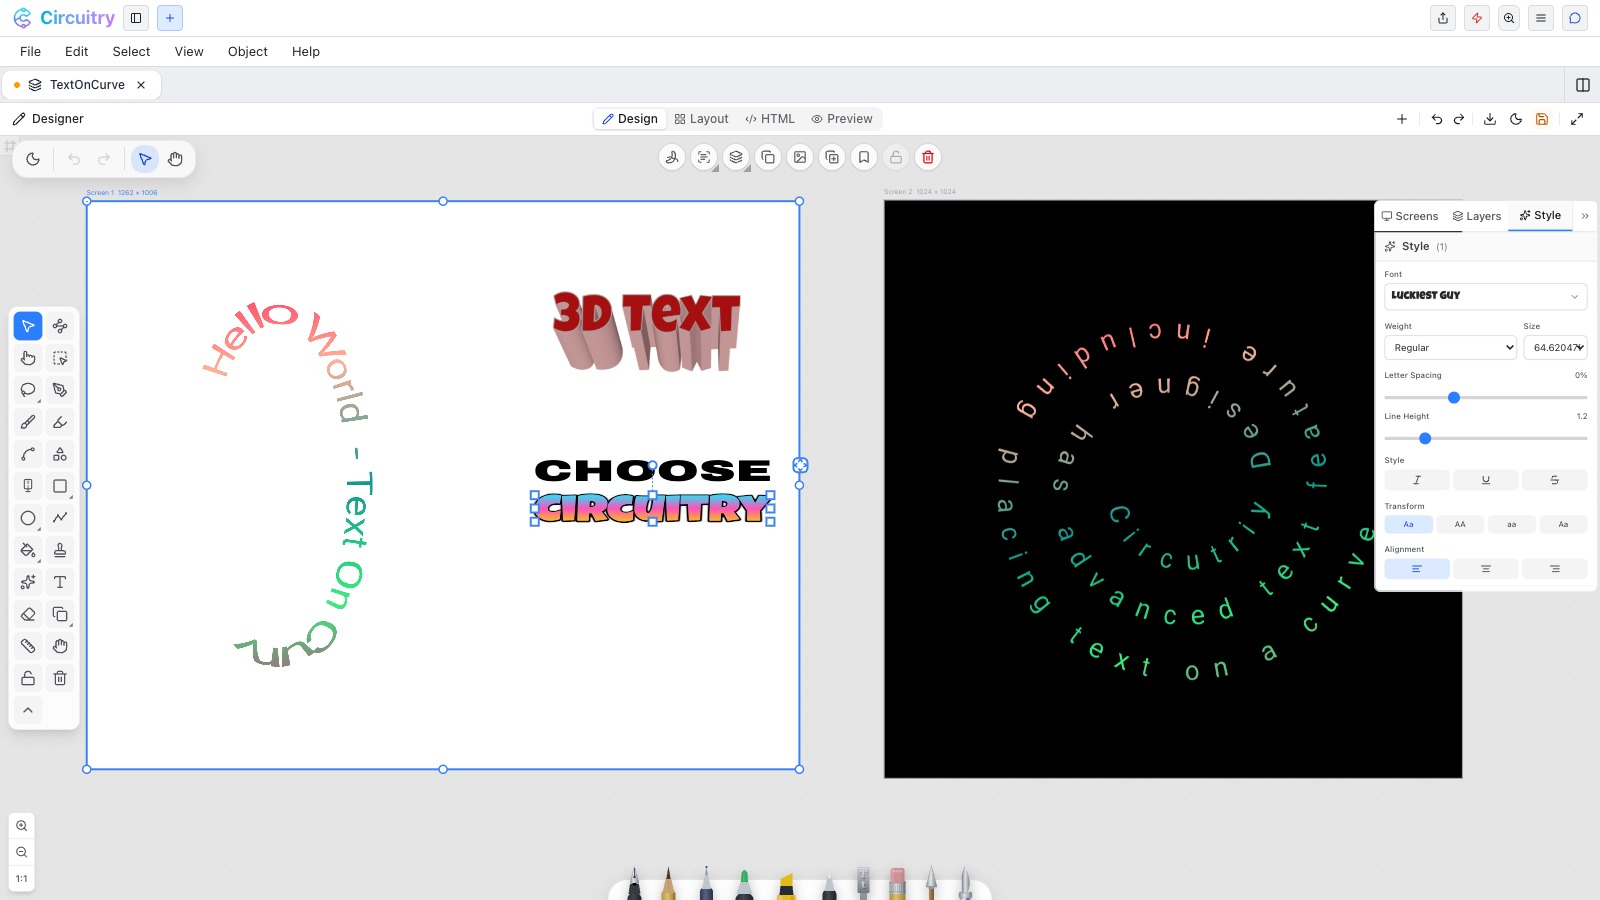Collapse the left toolbox with chevron
The image size is (1600, 900).
[28, 710]
